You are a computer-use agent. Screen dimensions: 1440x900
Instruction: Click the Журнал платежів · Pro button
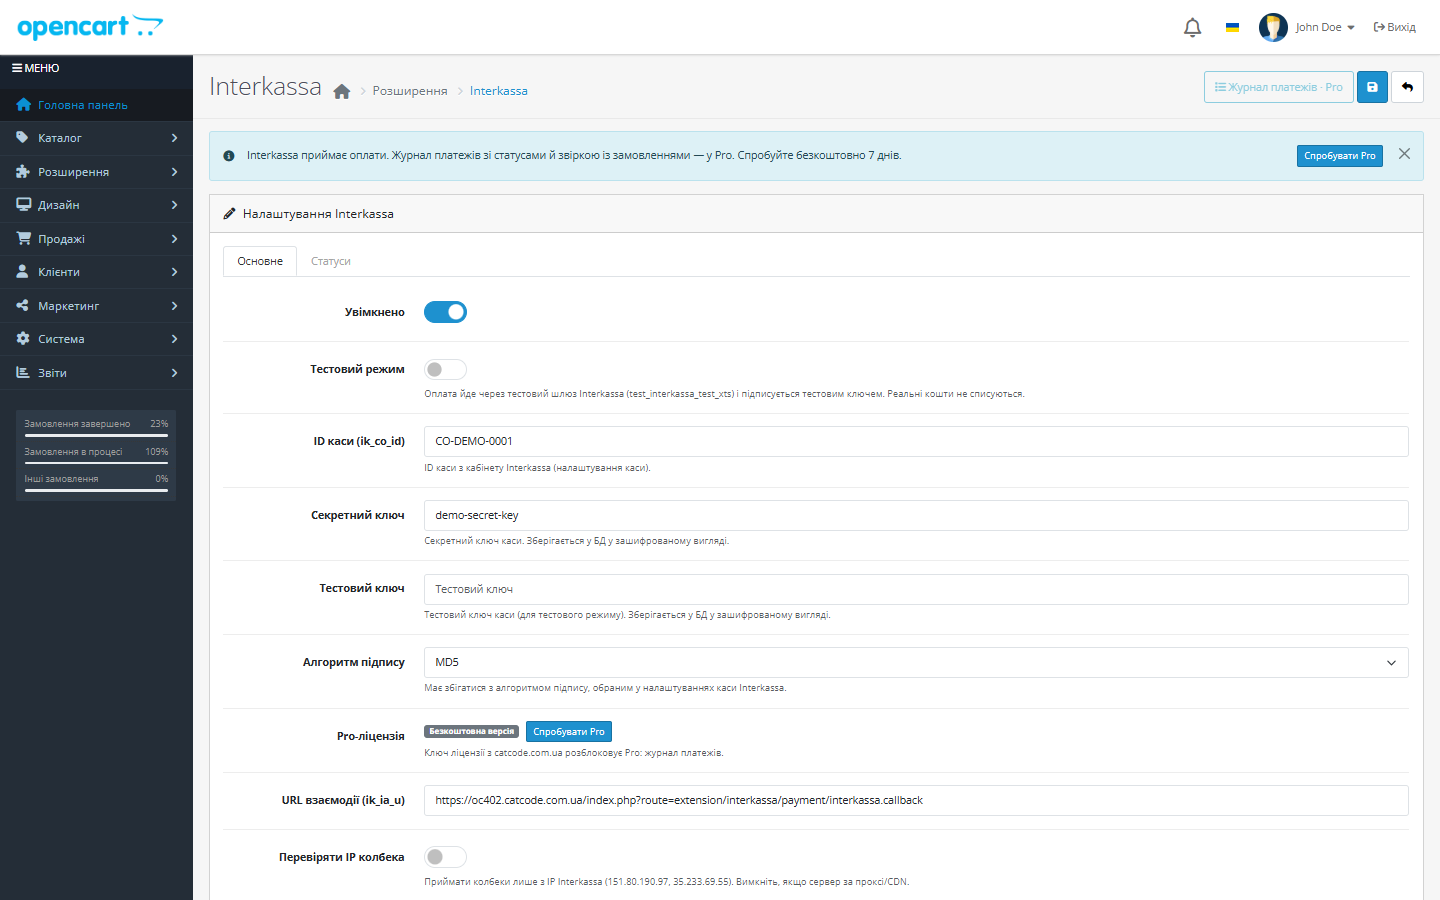(x=1278, y=87)
